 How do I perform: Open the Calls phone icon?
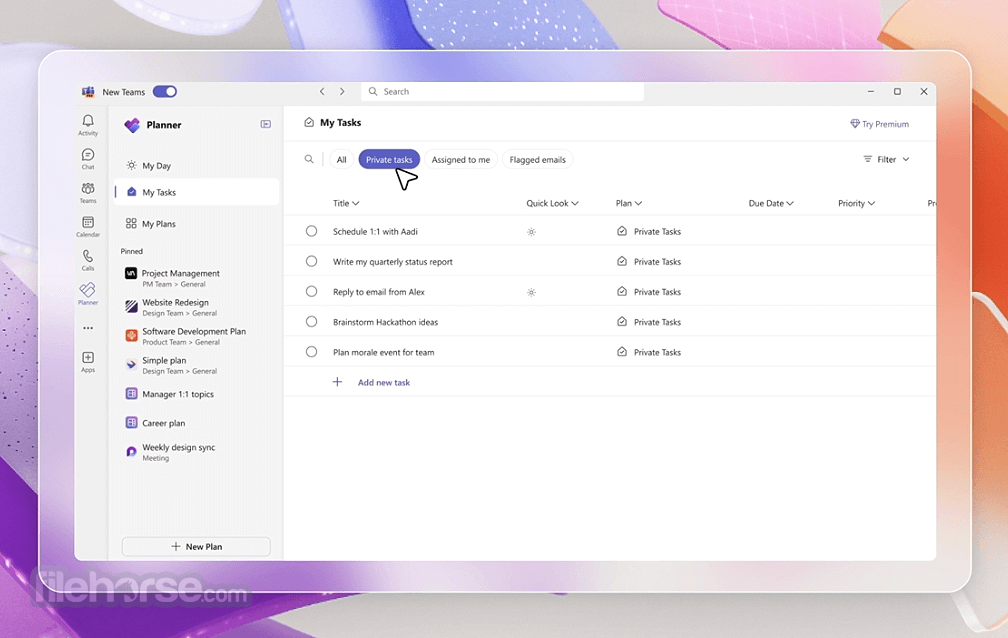tap(88, 256)
